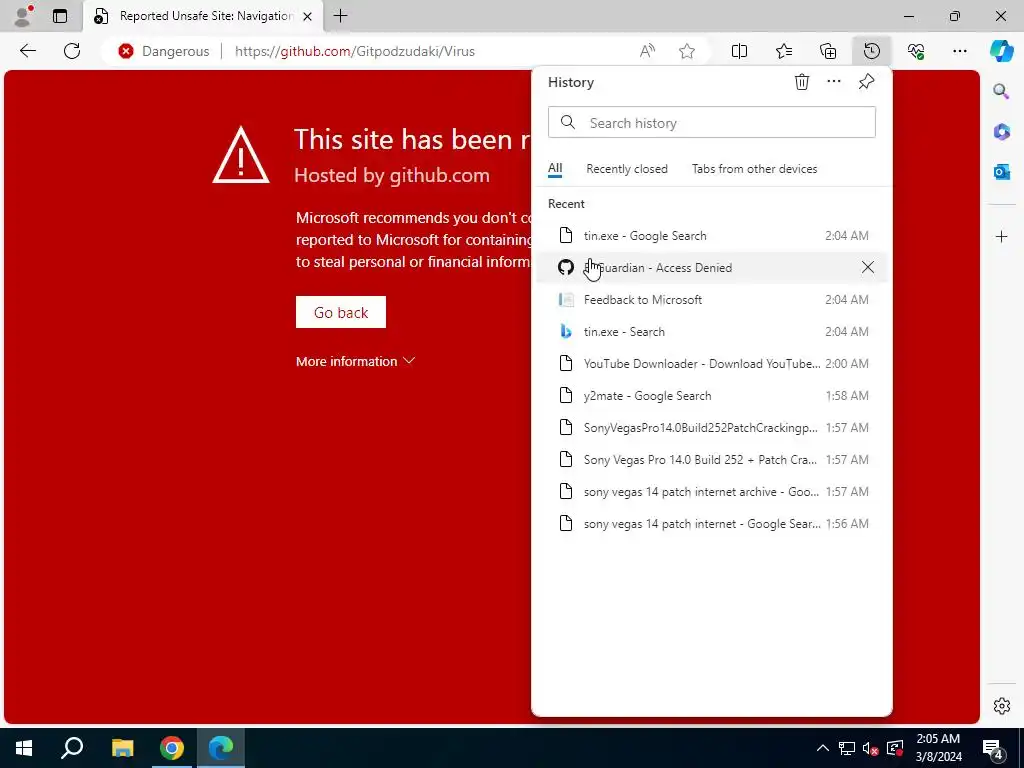
Task: Open tin.exe - Search Bing history entry
Action: [x=711, y=332]
